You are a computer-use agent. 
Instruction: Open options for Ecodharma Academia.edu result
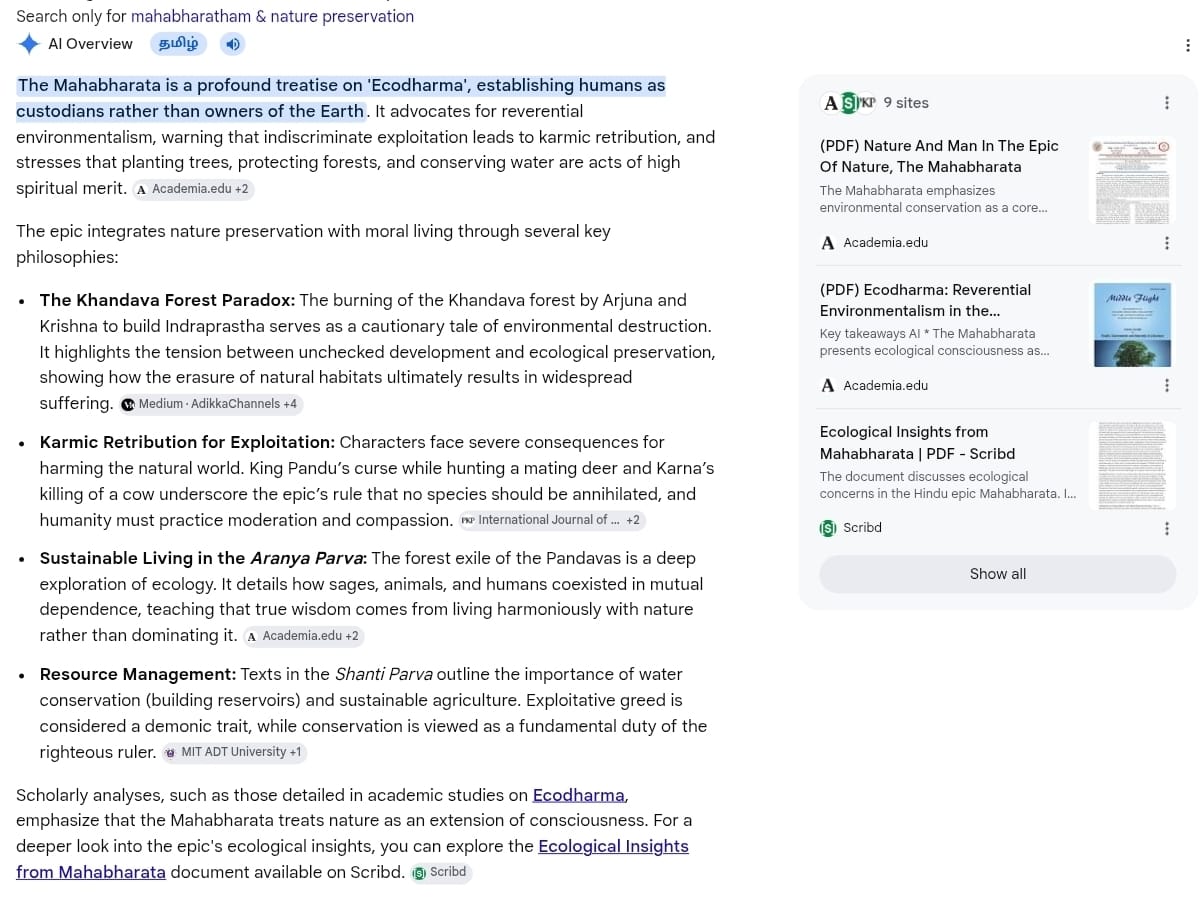click(1166, 386)
